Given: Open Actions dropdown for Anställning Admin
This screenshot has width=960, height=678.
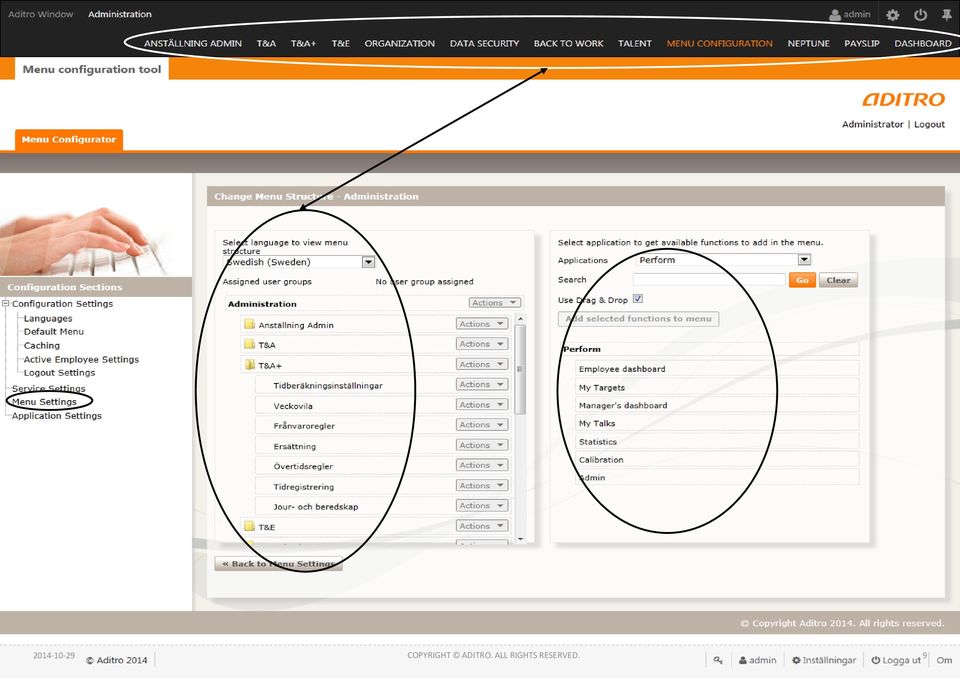Looking at the screenshot, I should [482, 323].
